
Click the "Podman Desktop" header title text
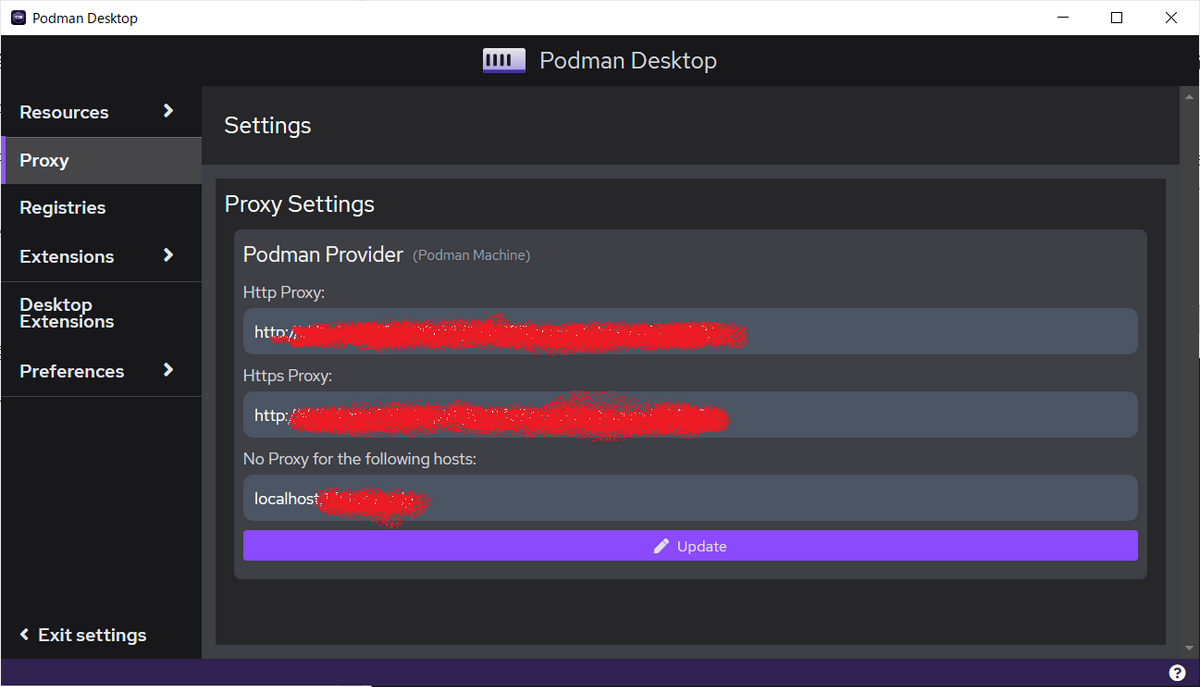coord(628,61)
